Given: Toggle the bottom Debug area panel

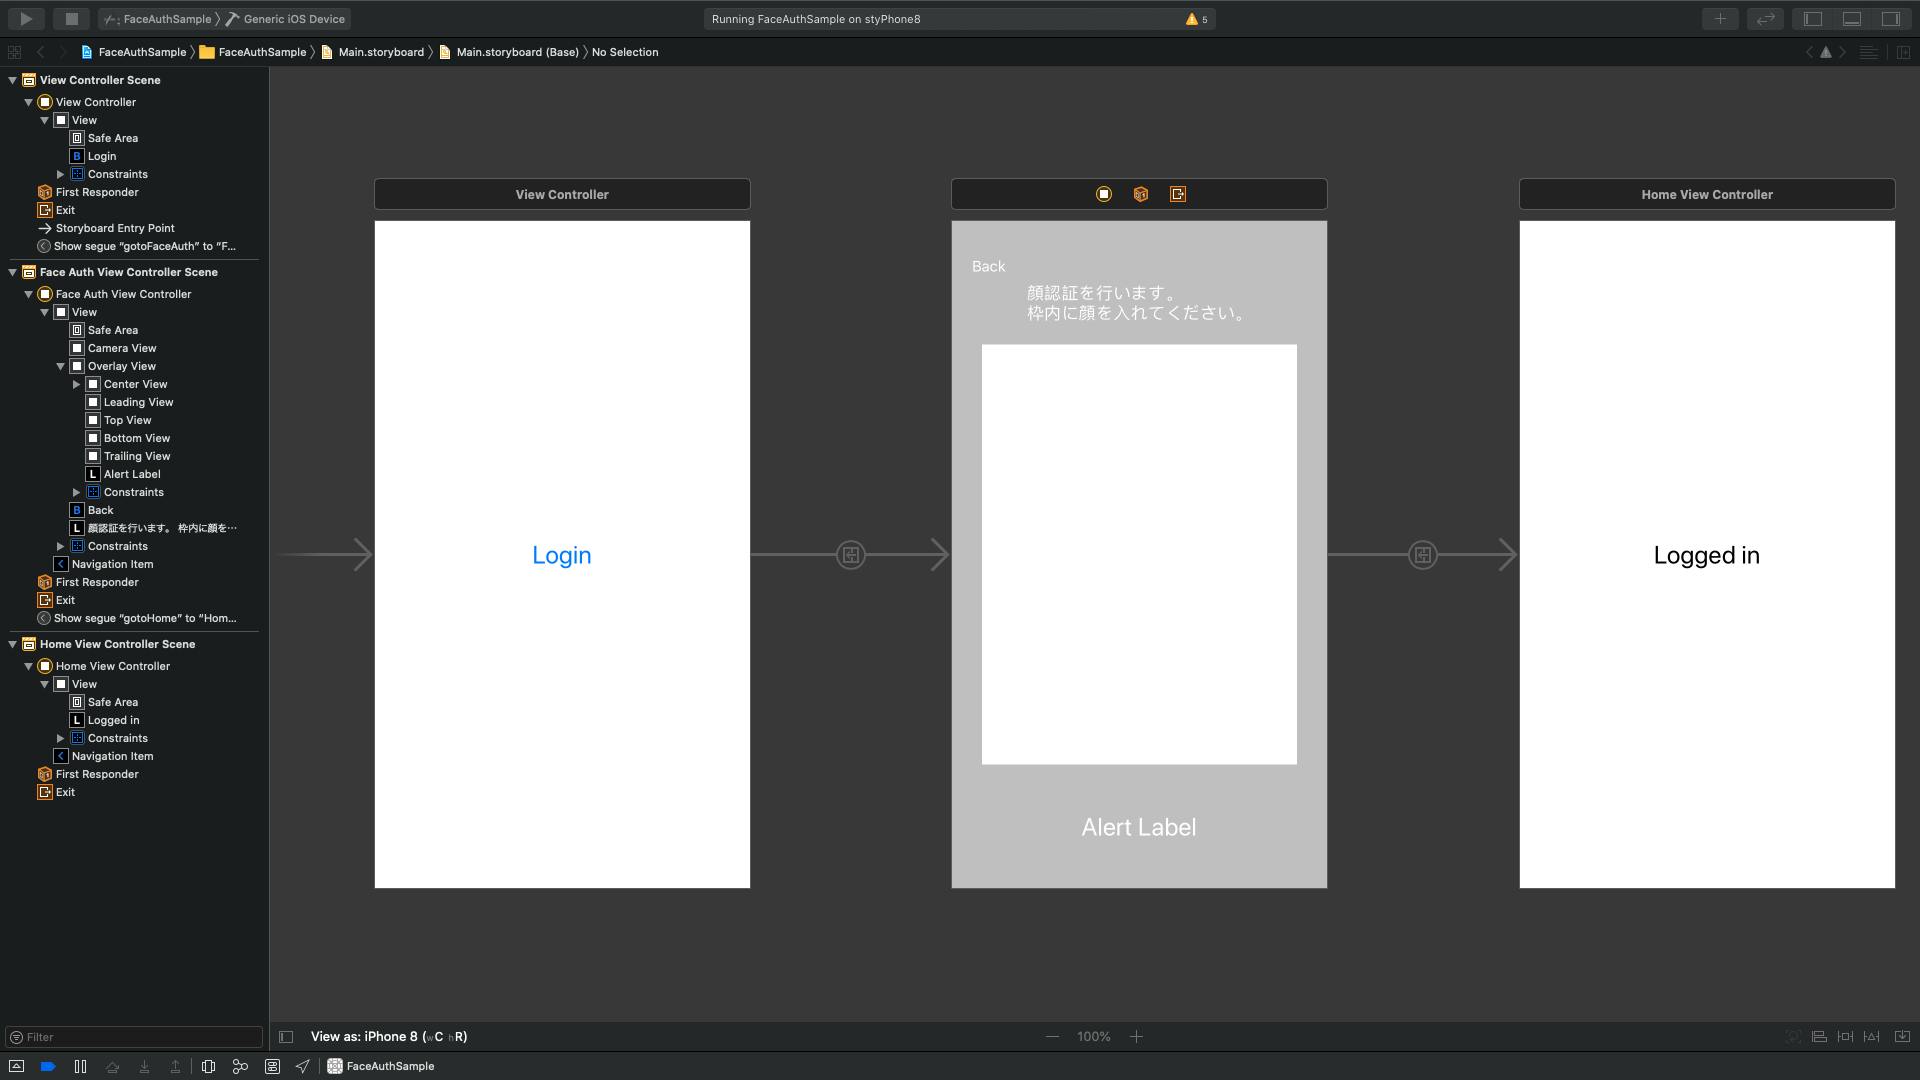Looking at the screenshot, I should tap(1852, 18).
